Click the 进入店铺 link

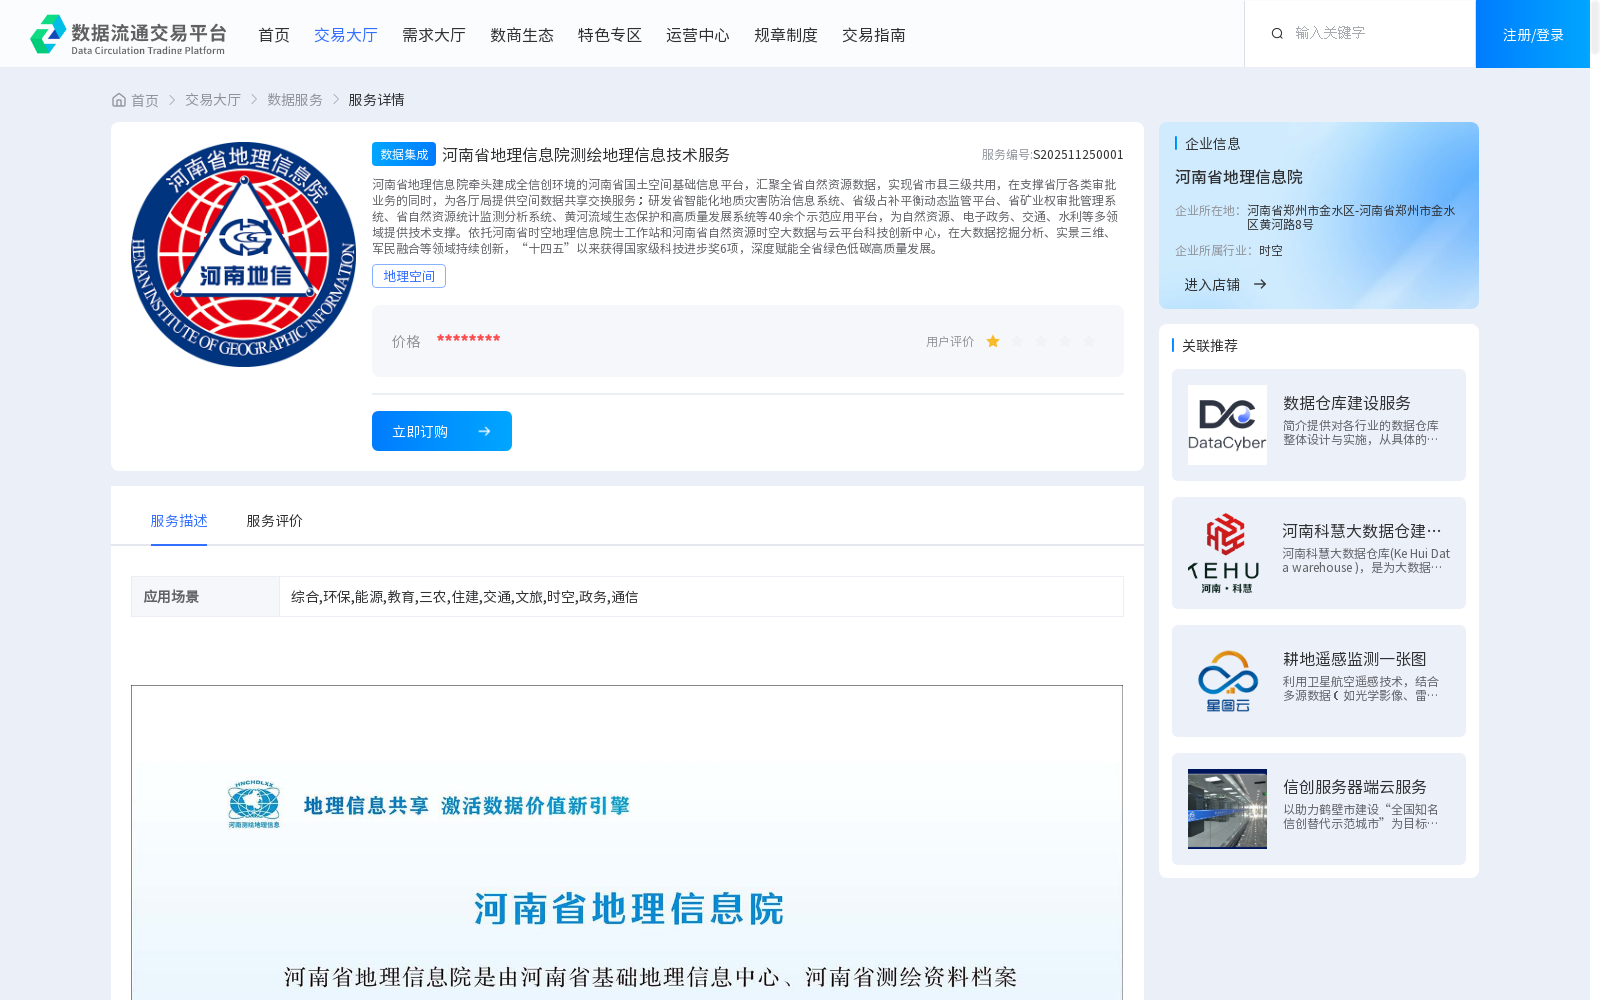coord(1212,285)
